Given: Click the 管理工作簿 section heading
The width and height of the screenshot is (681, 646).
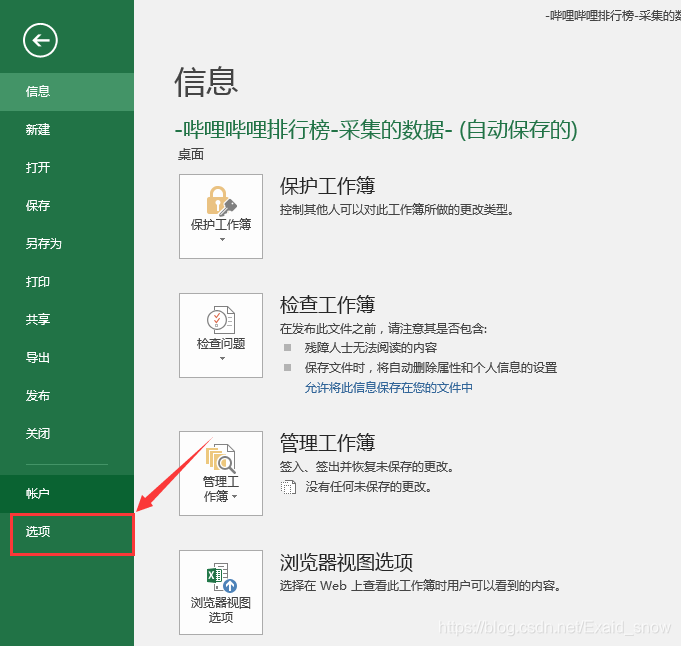Looking at the screenshot, I should tap(327, 443).
